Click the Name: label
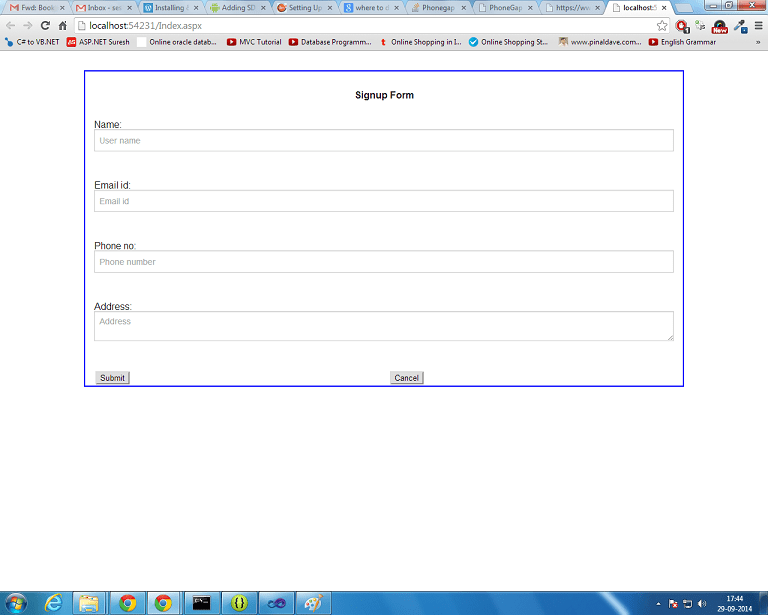 point(108,124)
